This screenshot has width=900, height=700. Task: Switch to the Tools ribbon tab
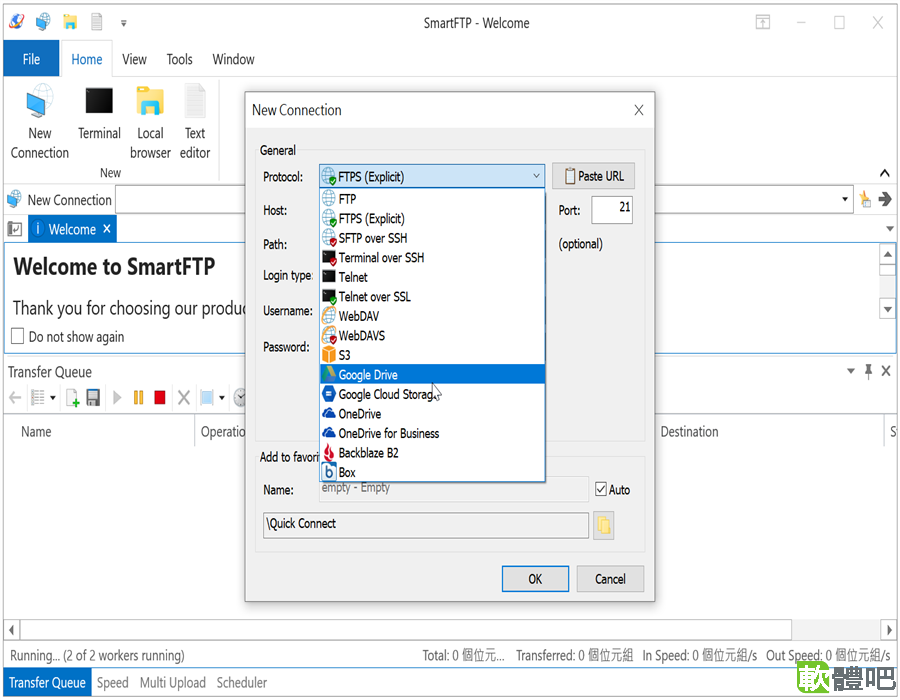179,59
